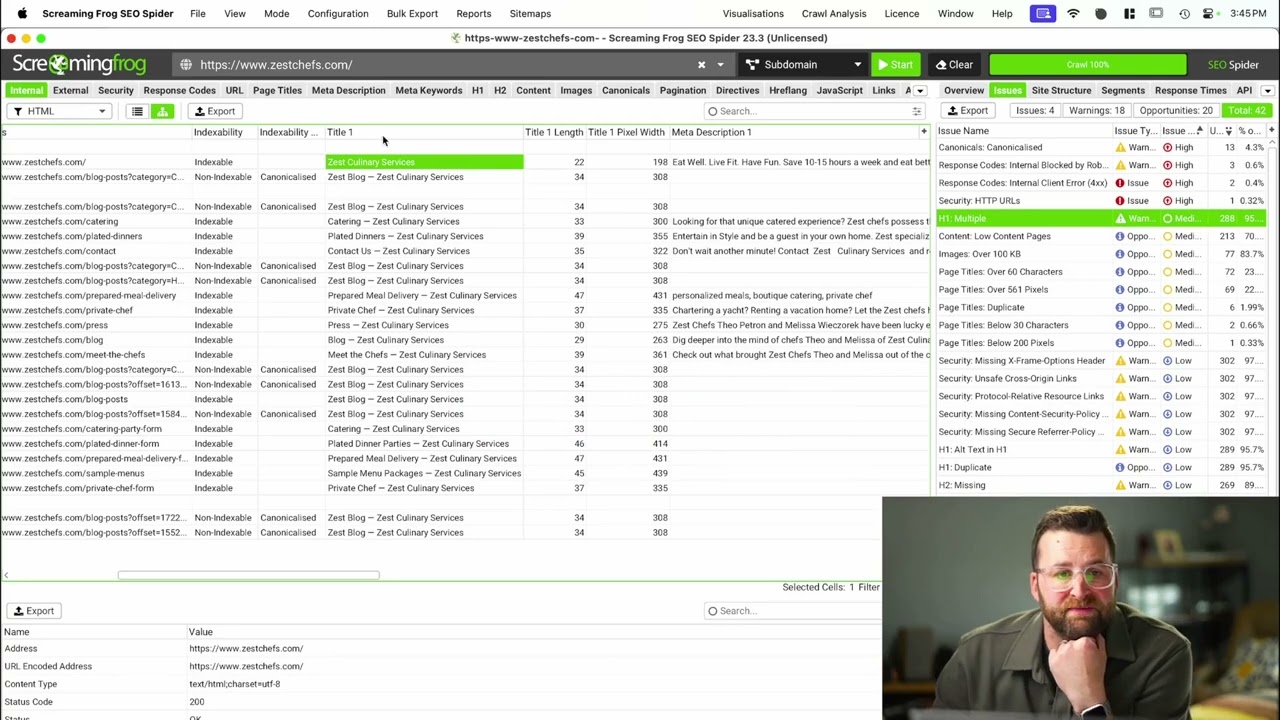This screenshot has width=1280, height=720.
Task: Click opportunity icon on Images: Over 100 KB row
Action: click(x=1120, y=254)
